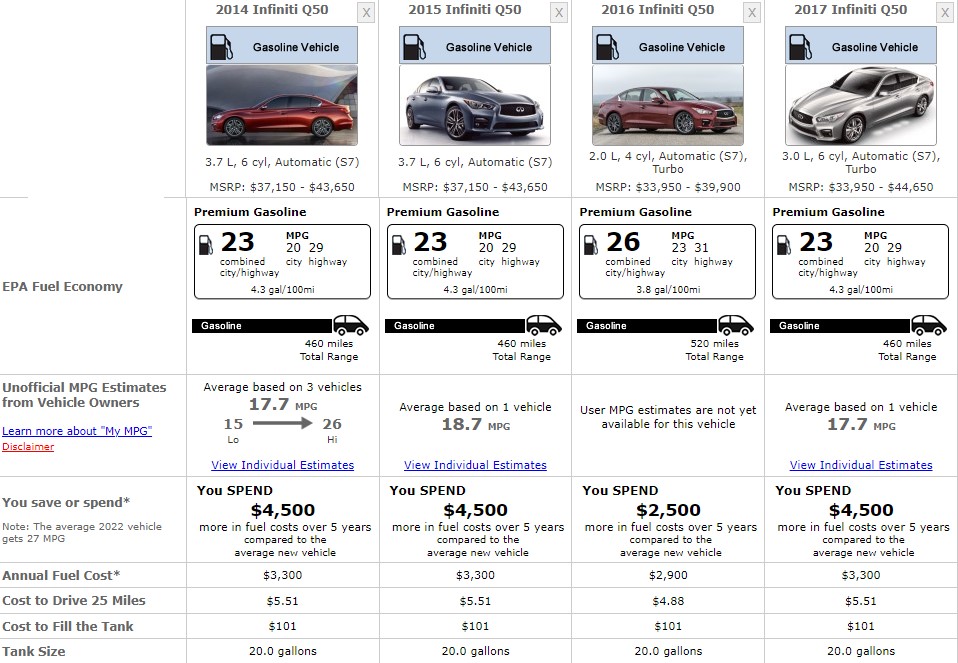Click the 2017 Q50 range car icon
The image size is (958, 663).
click(929, 325)
